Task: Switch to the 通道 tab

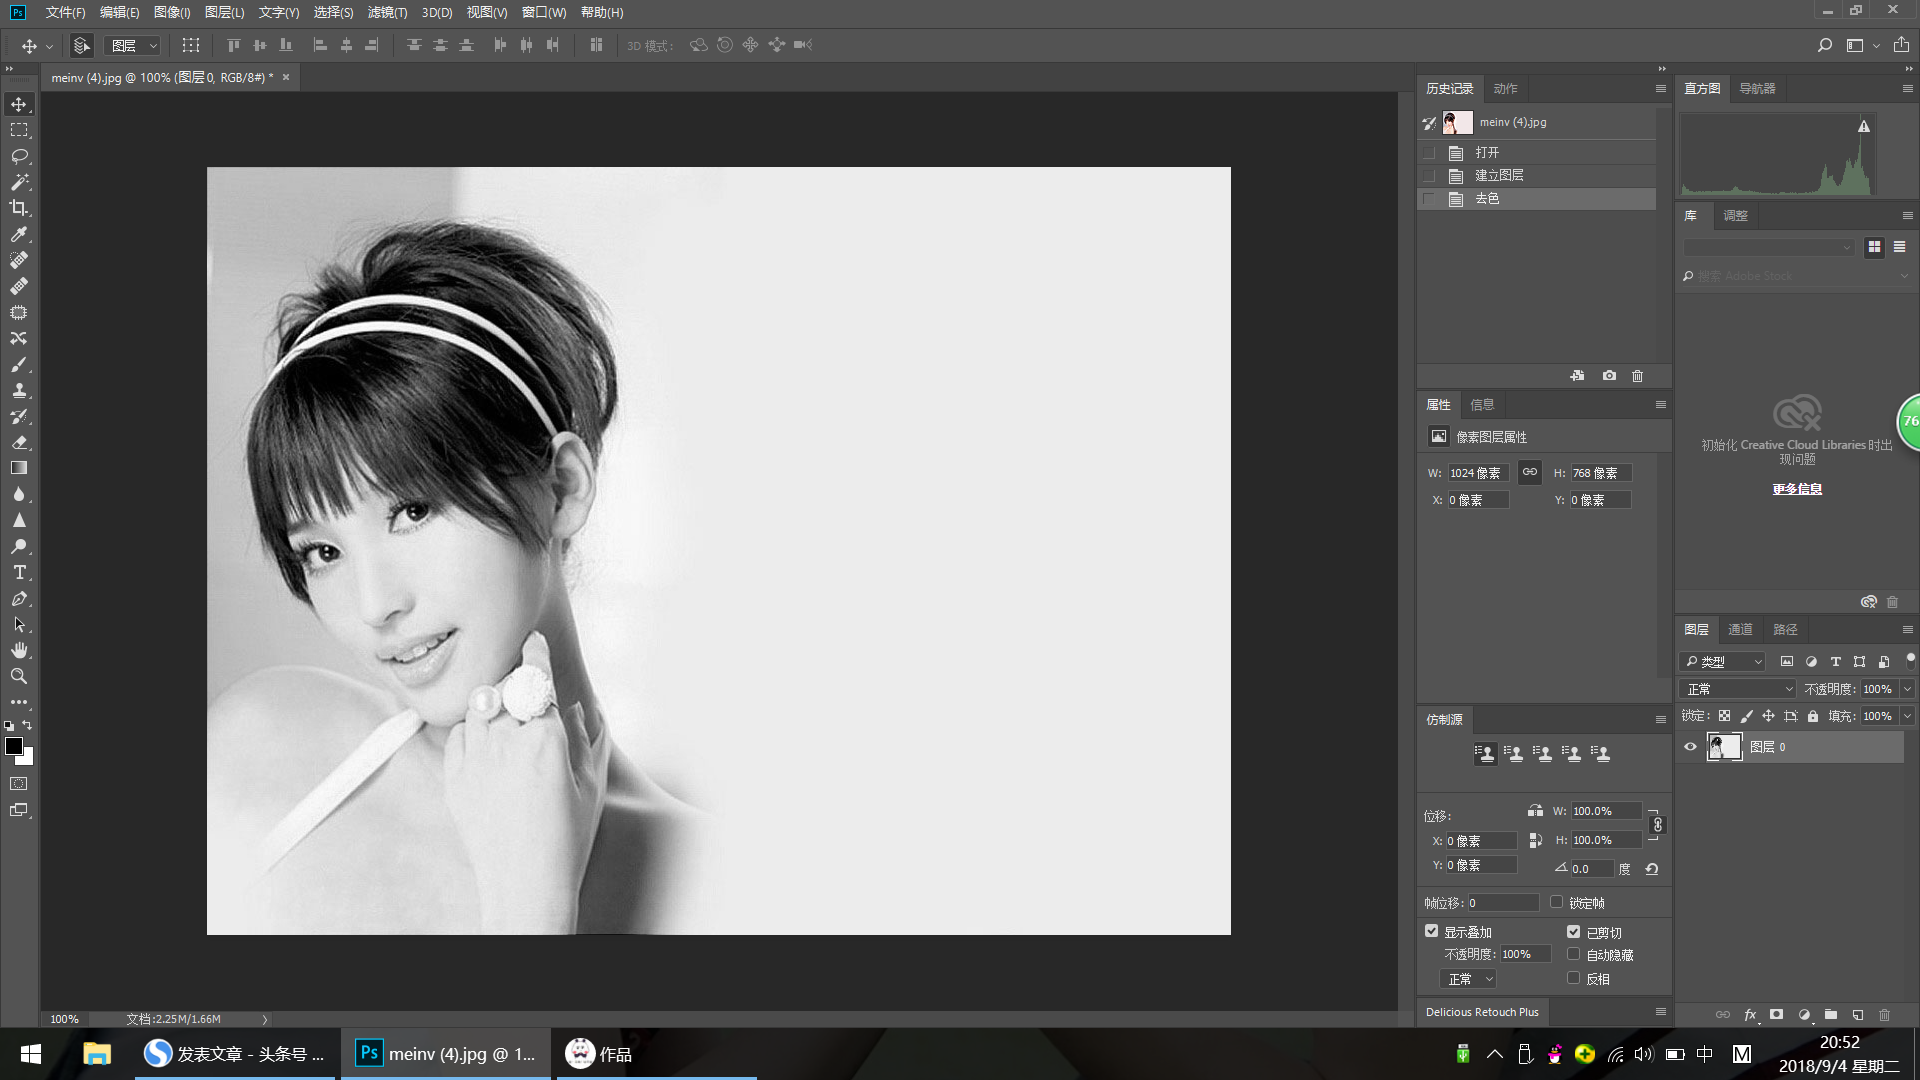Action: click(1740, 630)
